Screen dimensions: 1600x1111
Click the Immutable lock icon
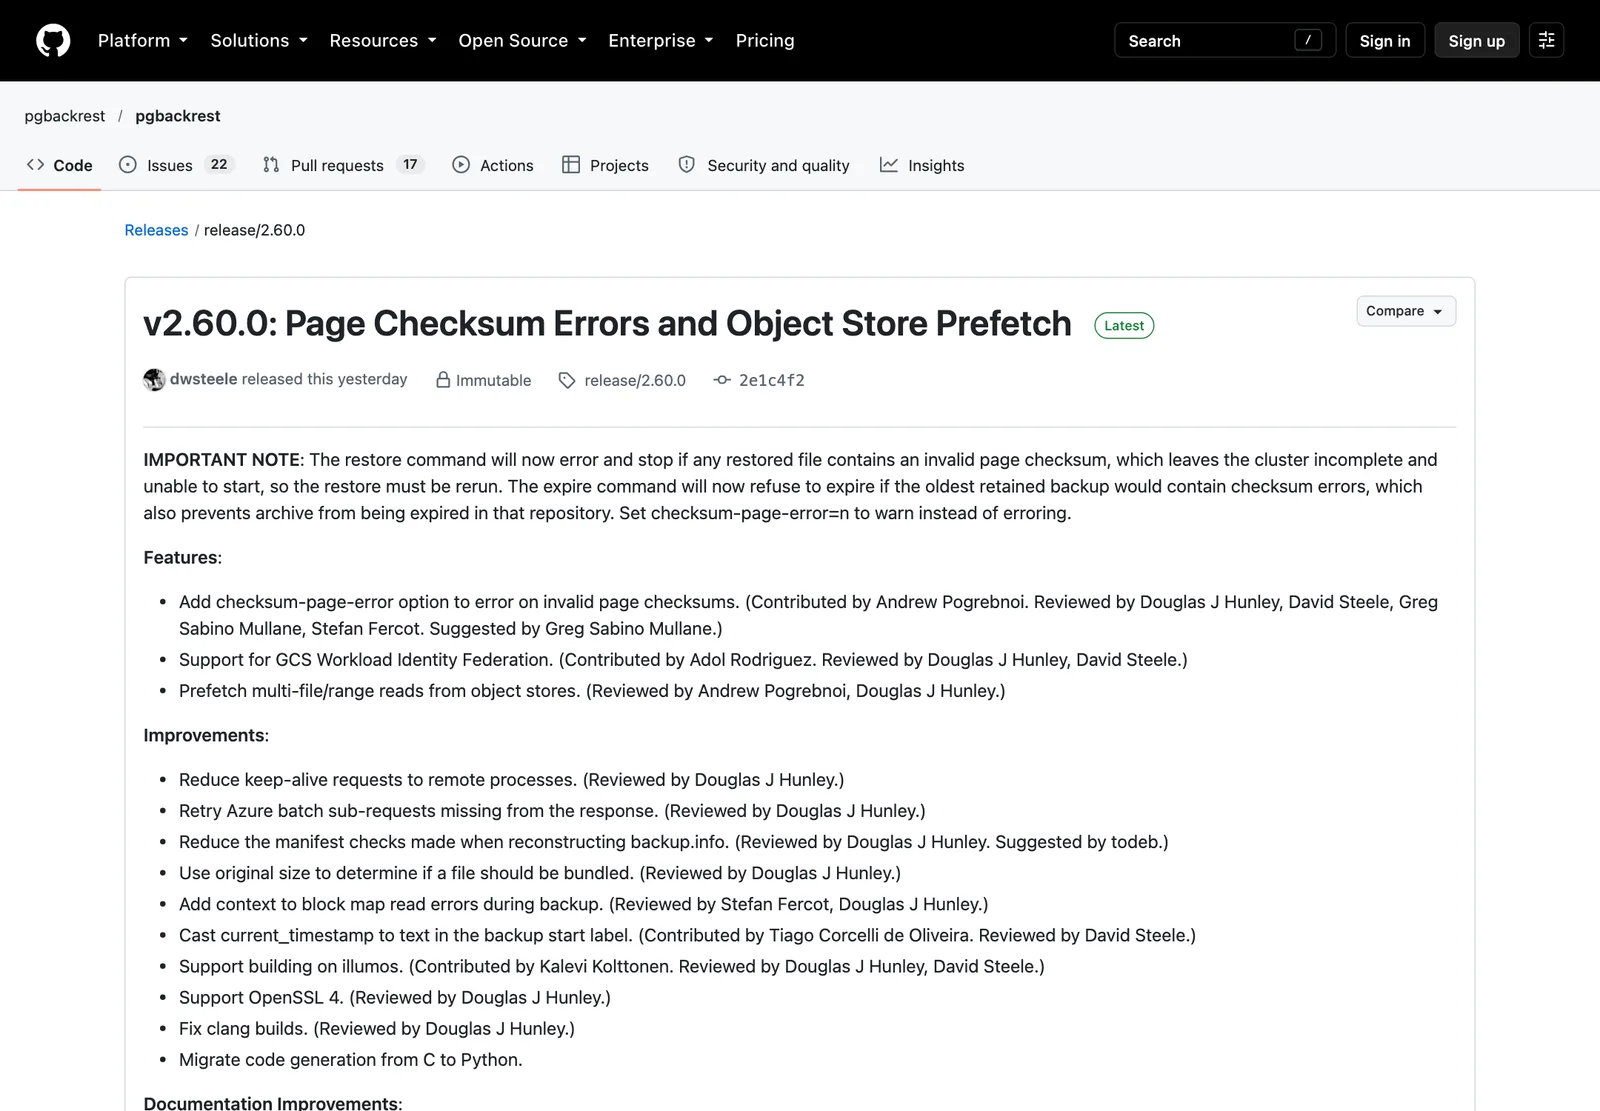(x=443, y=380)
